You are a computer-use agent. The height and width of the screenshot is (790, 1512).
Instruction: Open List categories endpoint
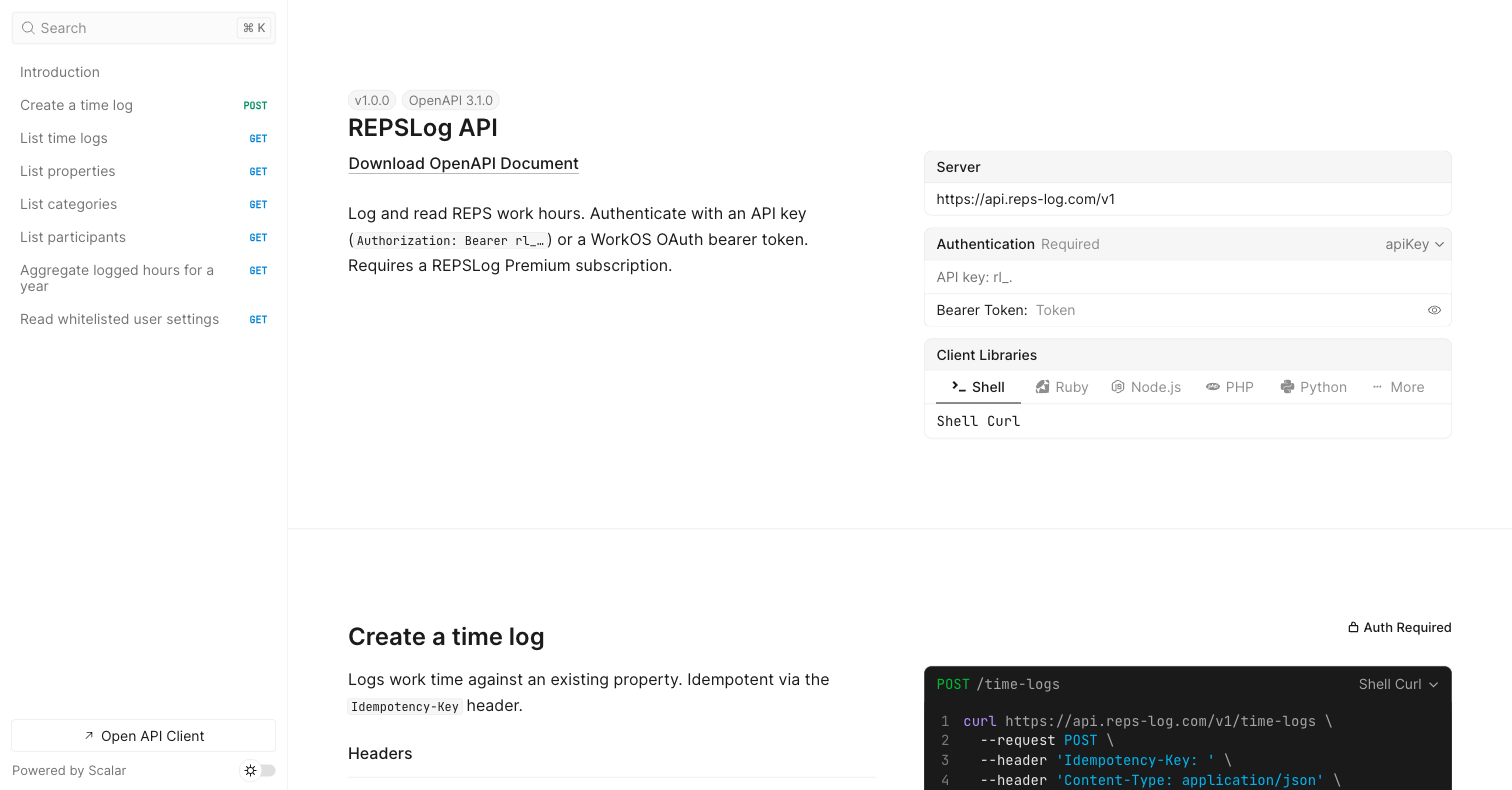tap(143, 204)
